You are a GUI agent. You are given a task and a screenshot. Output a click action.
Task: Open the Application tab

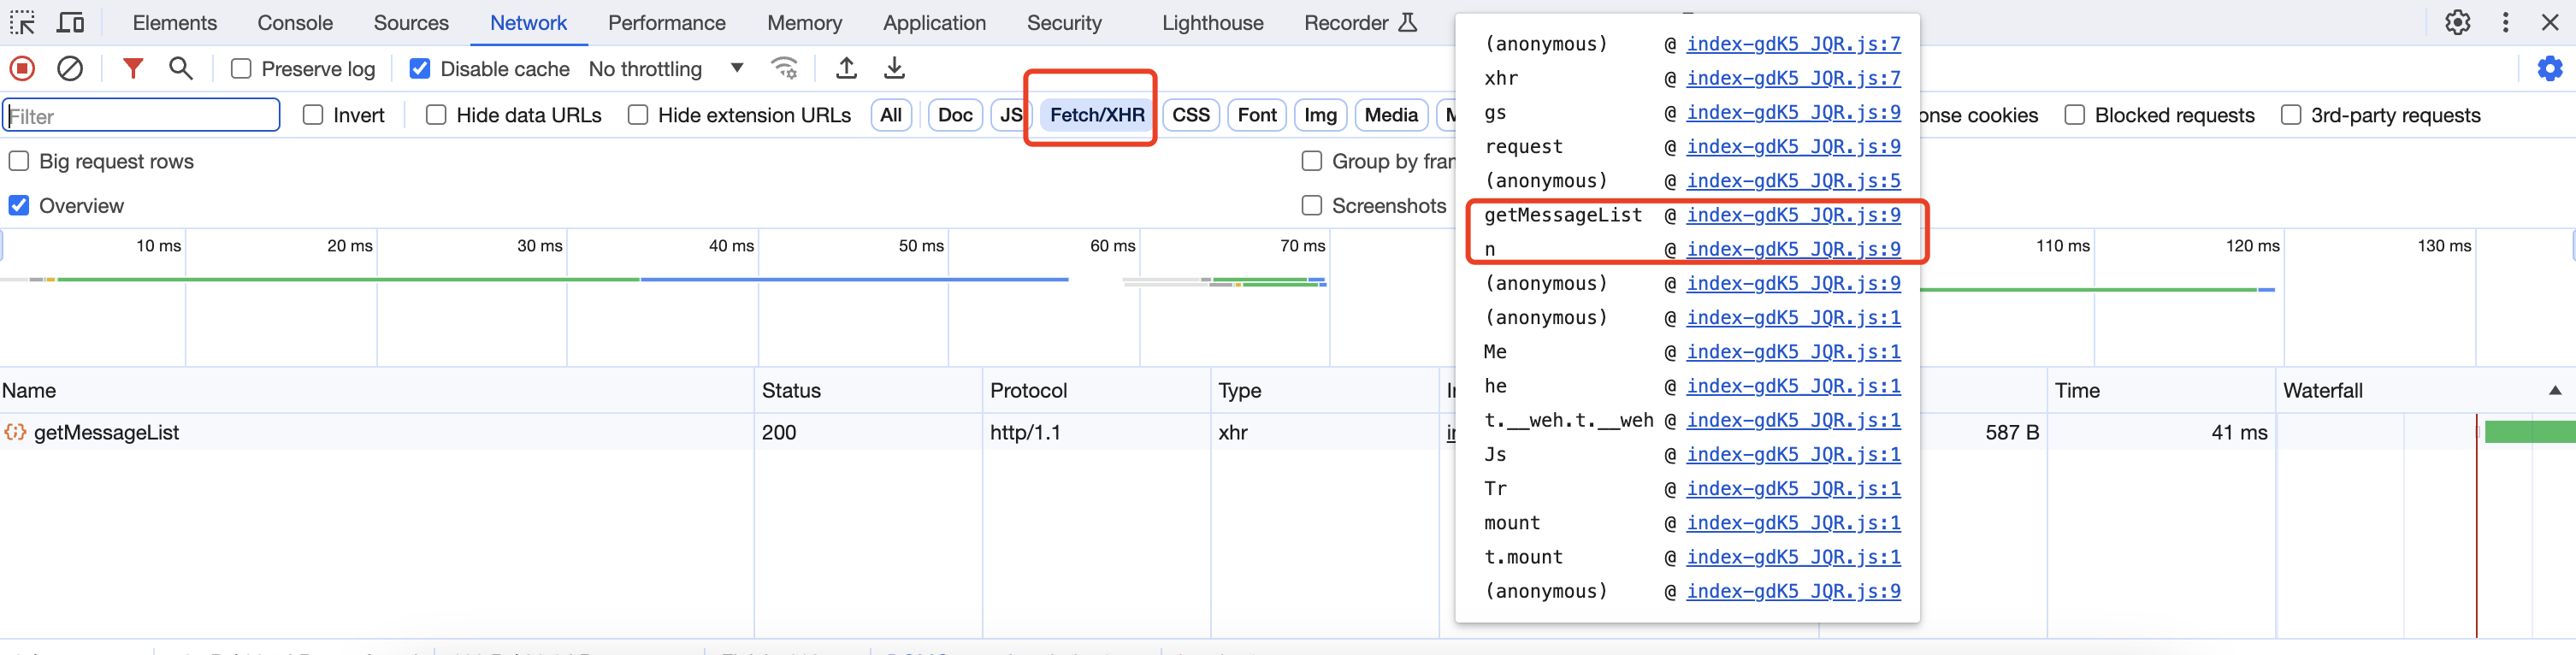click(x=933, y=23)
